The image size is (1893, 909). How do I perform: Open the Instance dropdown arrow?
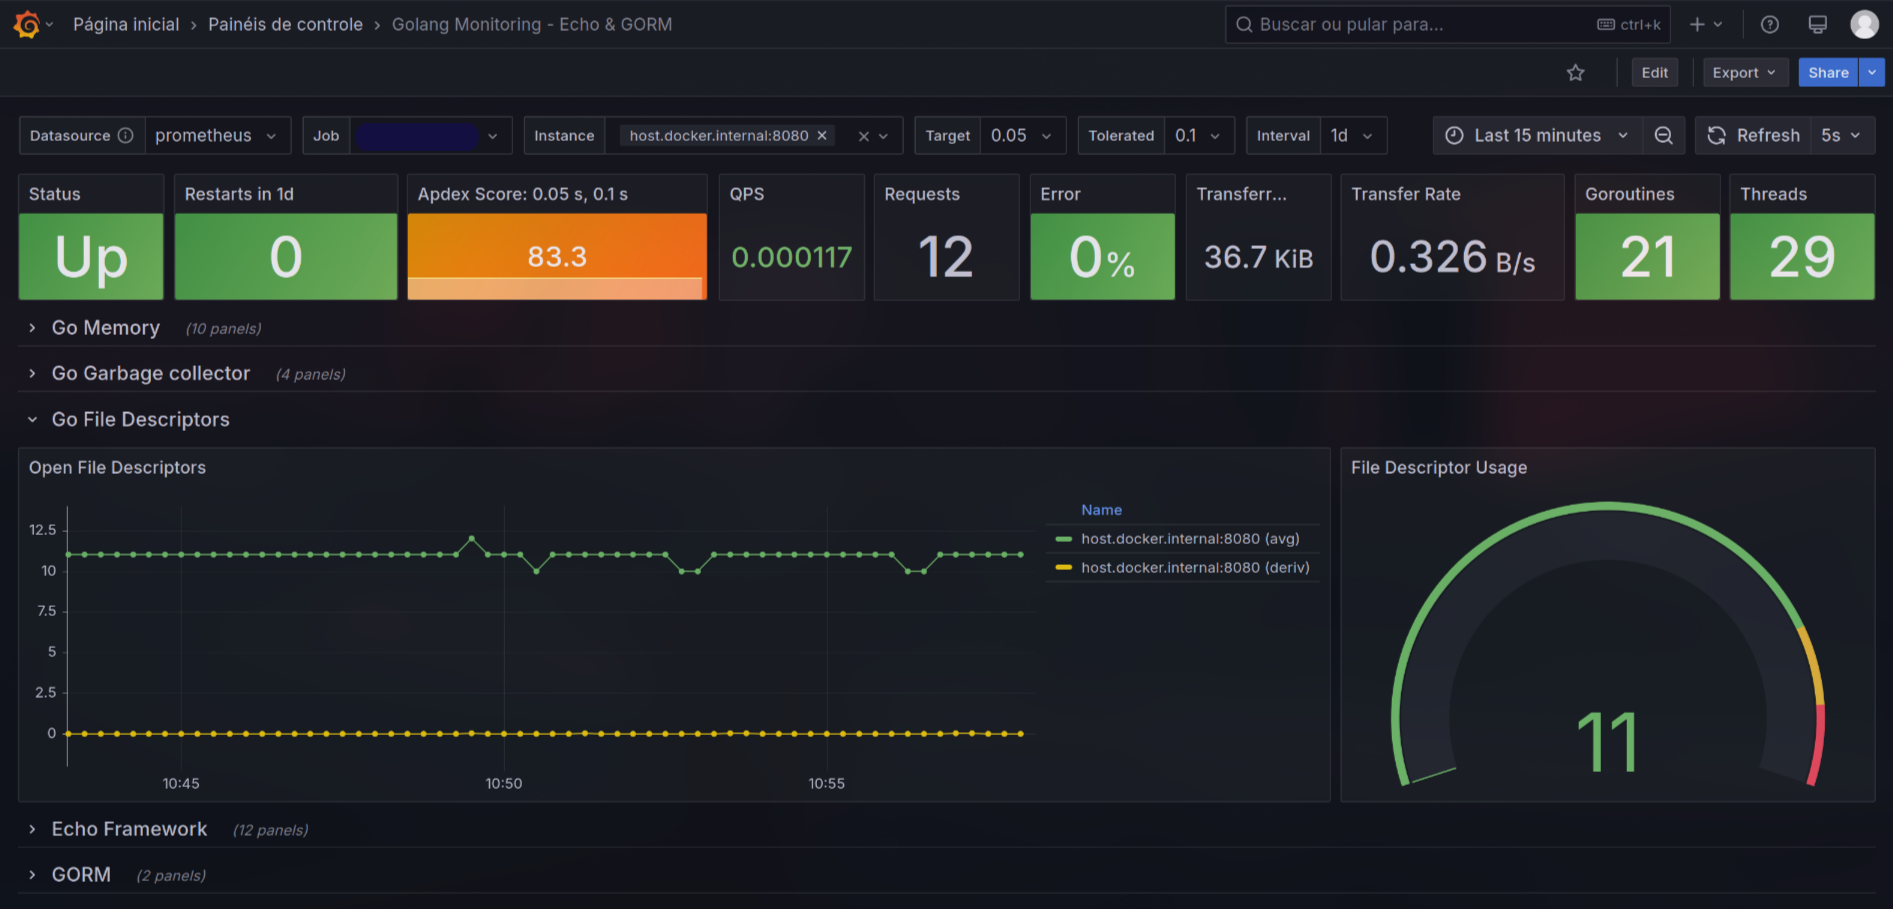point(884,136)
